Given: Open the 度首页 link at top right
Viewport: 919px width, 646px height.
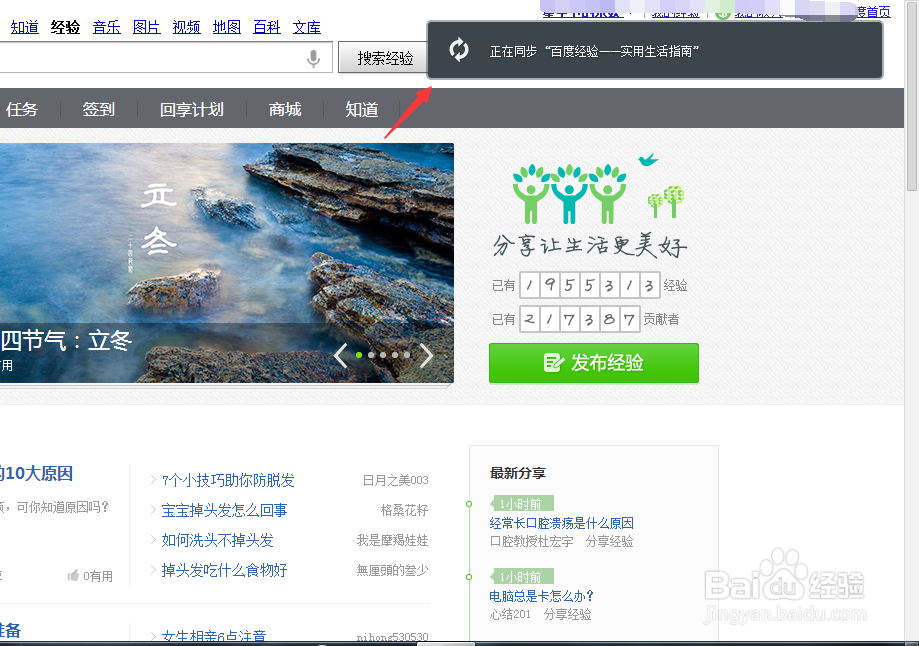Looking at the screenshot, I should point(873,11).
